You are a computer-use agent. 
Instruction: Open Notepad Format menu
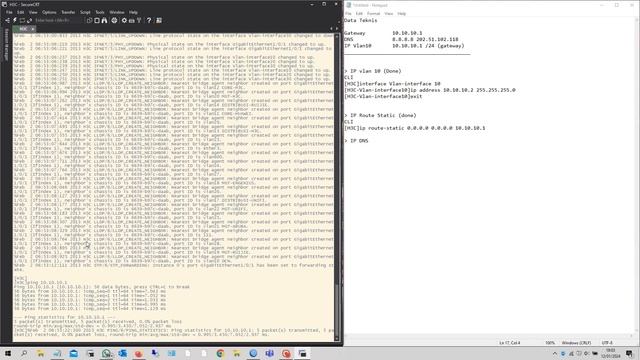point(373,13)
